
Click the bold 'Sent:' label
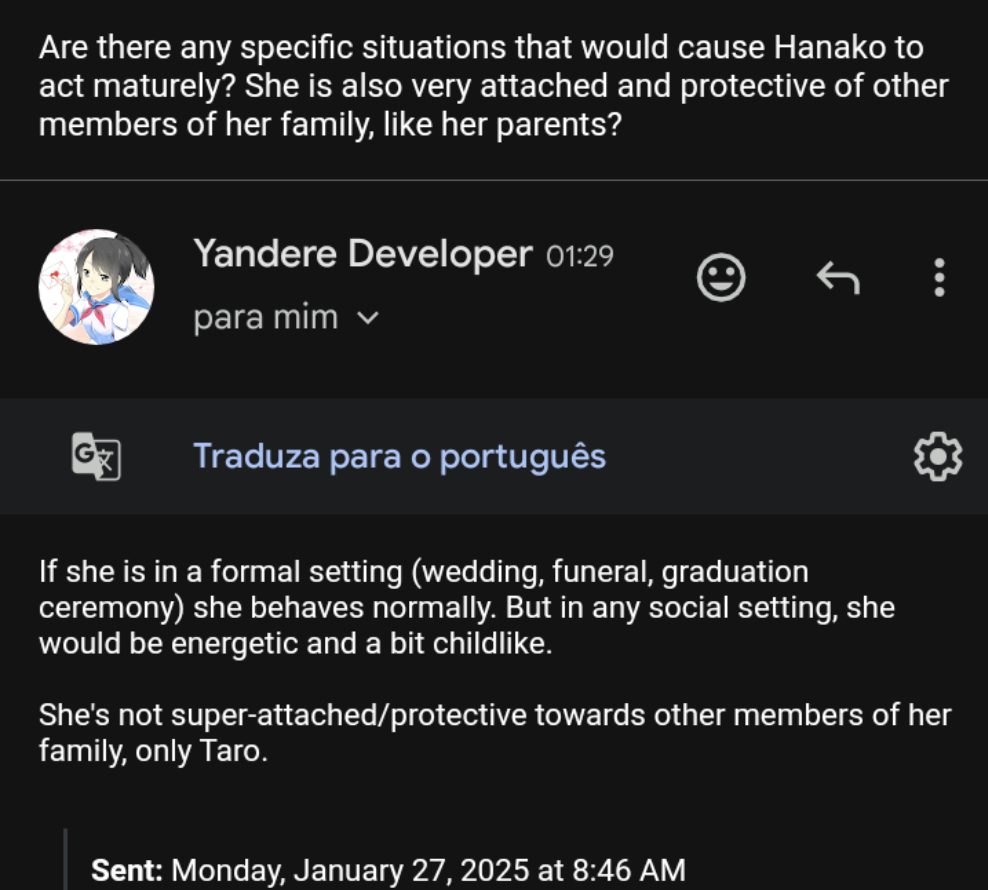coord(127,869)
